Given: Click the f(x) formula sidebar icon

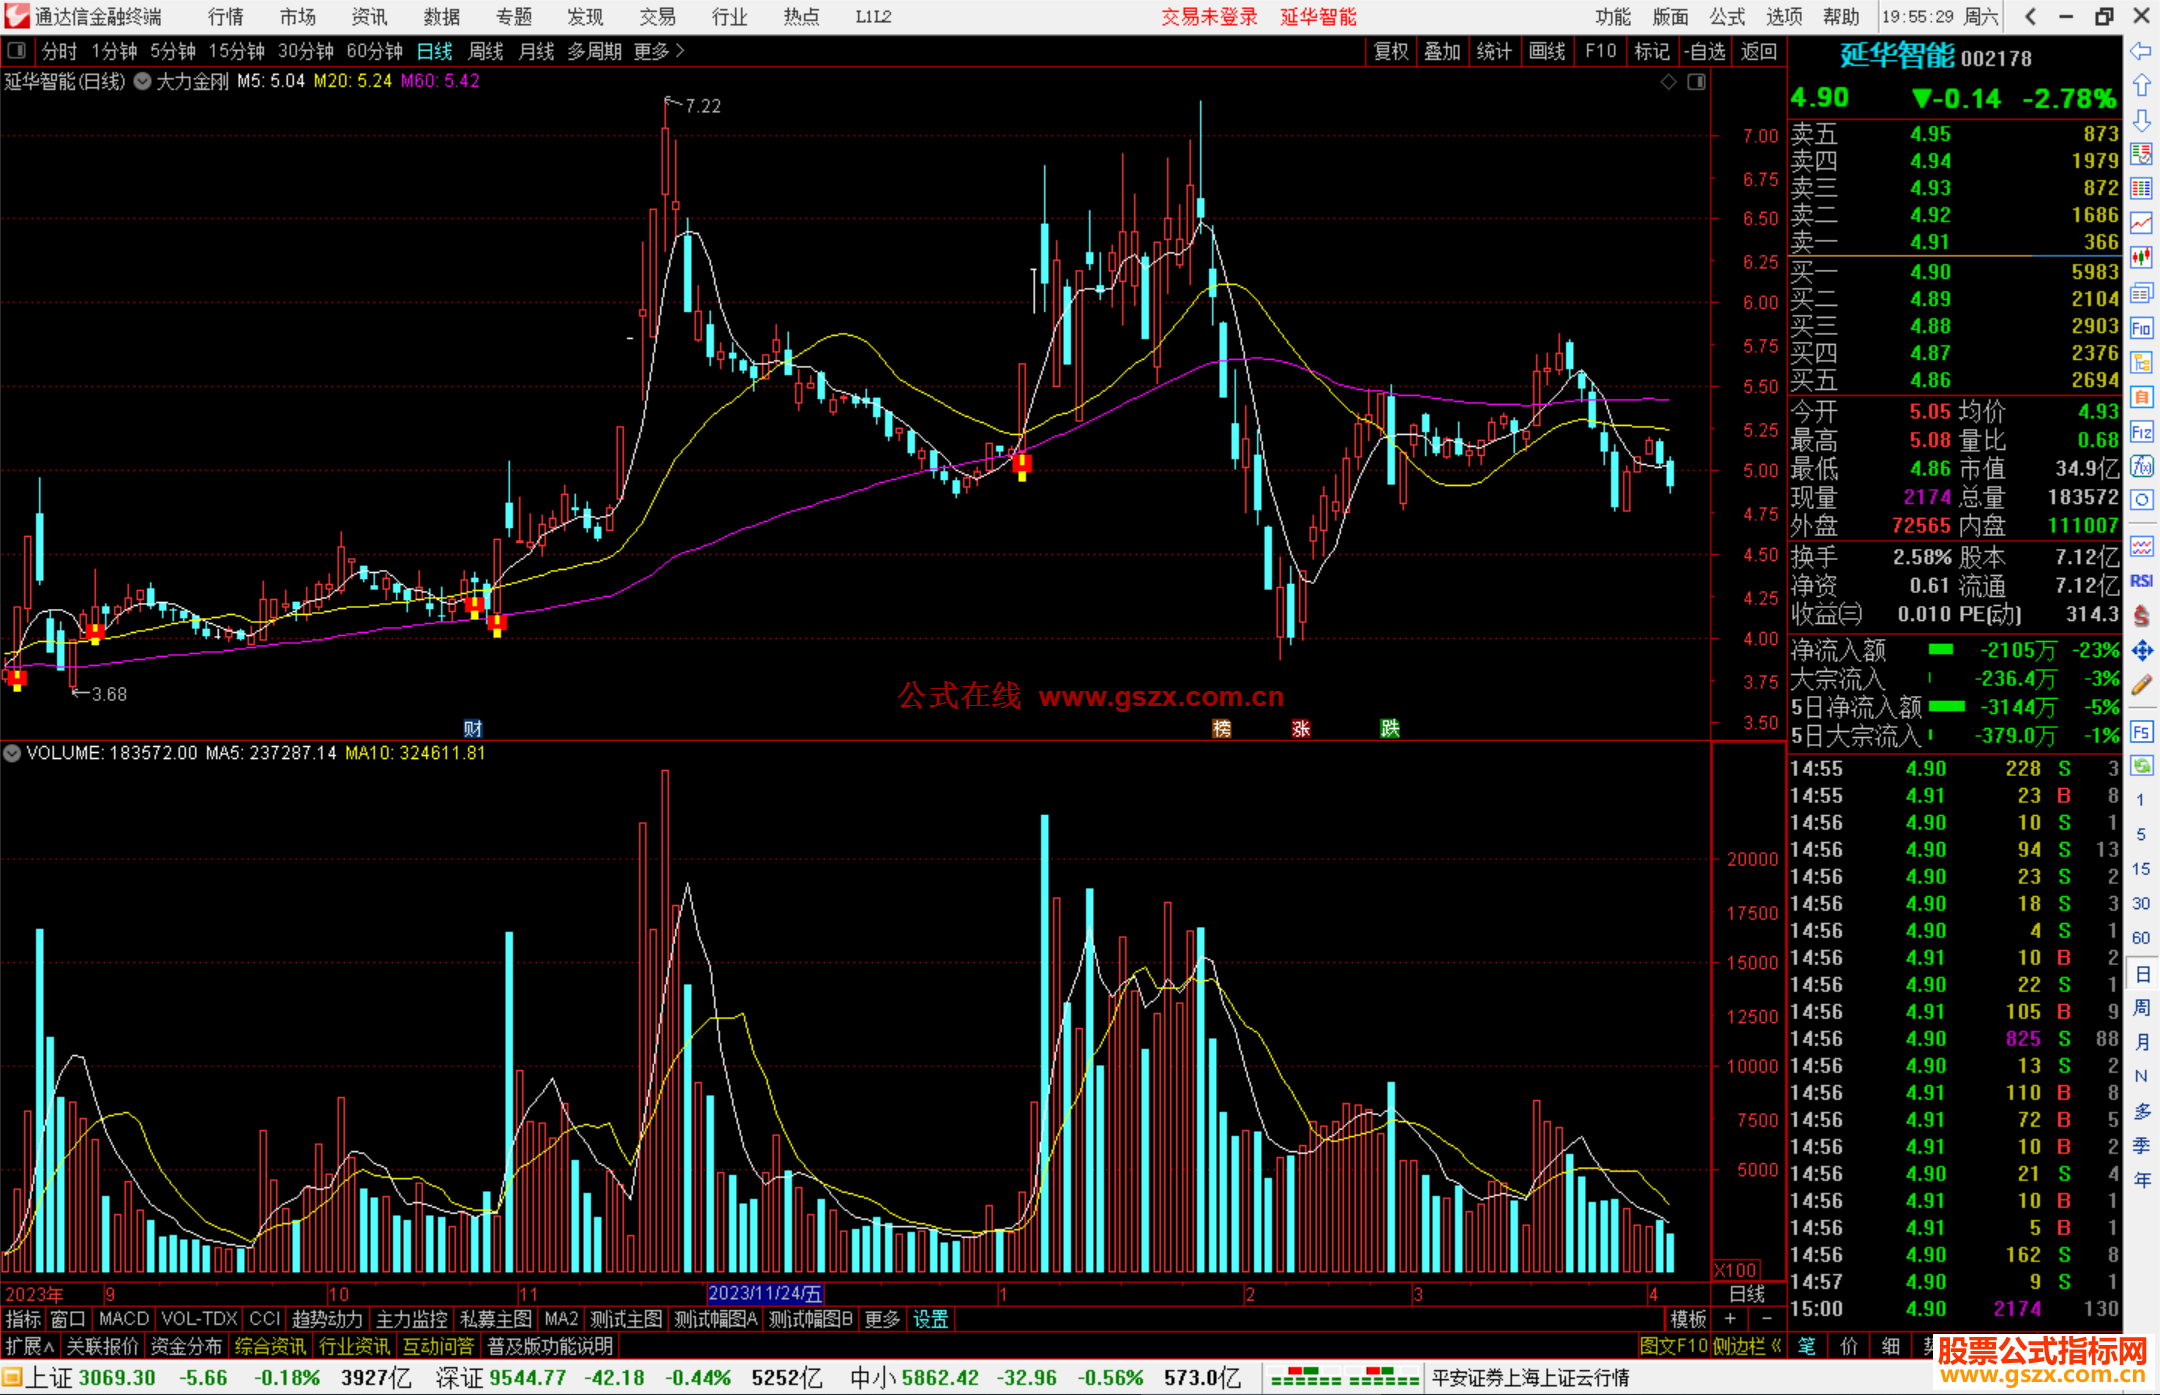Looking at the screenshot, I should (2141, 466).
